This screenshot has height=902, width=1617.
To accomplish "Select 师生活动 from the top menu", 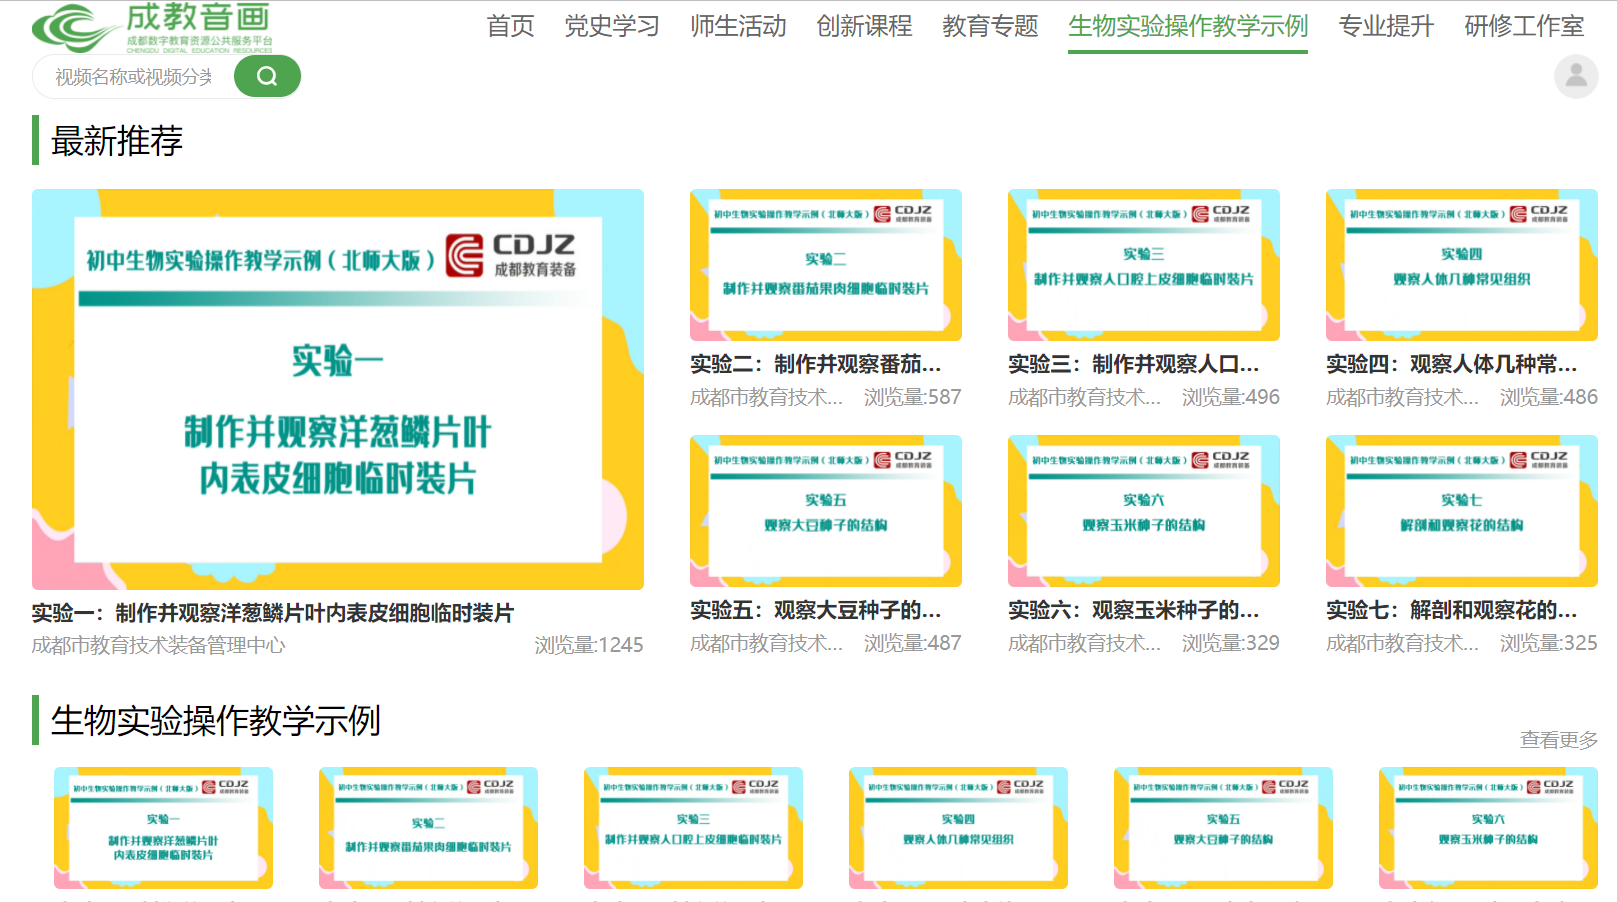I will (x=738, y=26).
